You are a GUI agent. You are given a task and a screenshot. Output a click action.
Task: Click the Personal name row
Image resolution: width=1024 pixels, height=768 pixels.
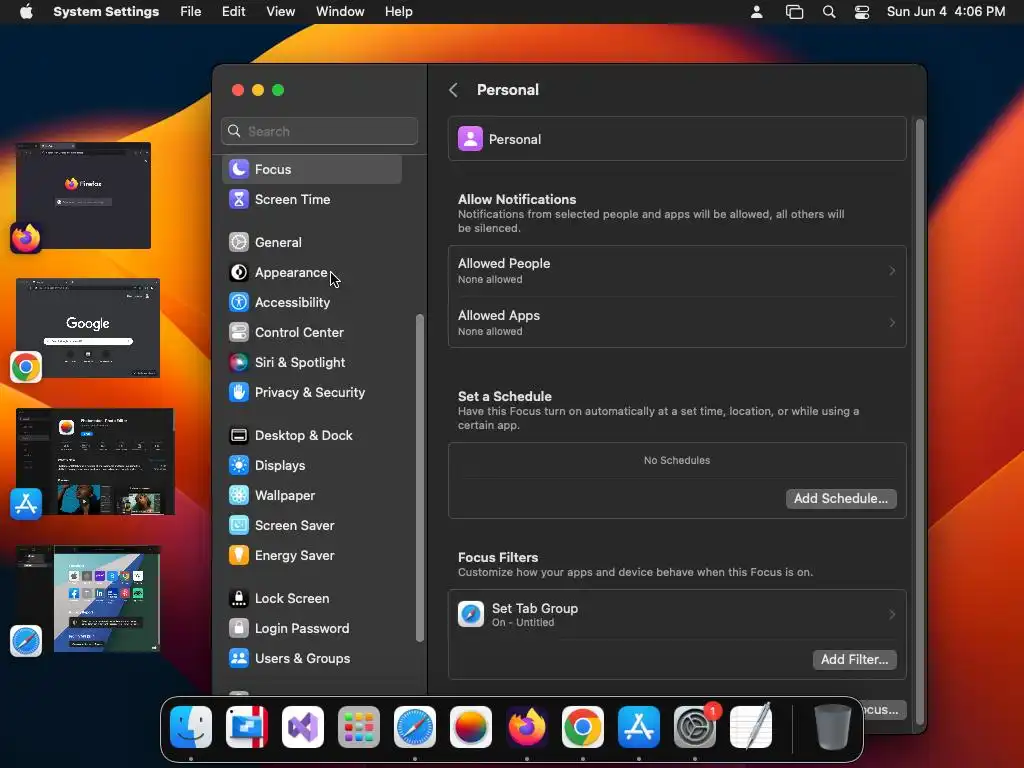tap(677, 139)
